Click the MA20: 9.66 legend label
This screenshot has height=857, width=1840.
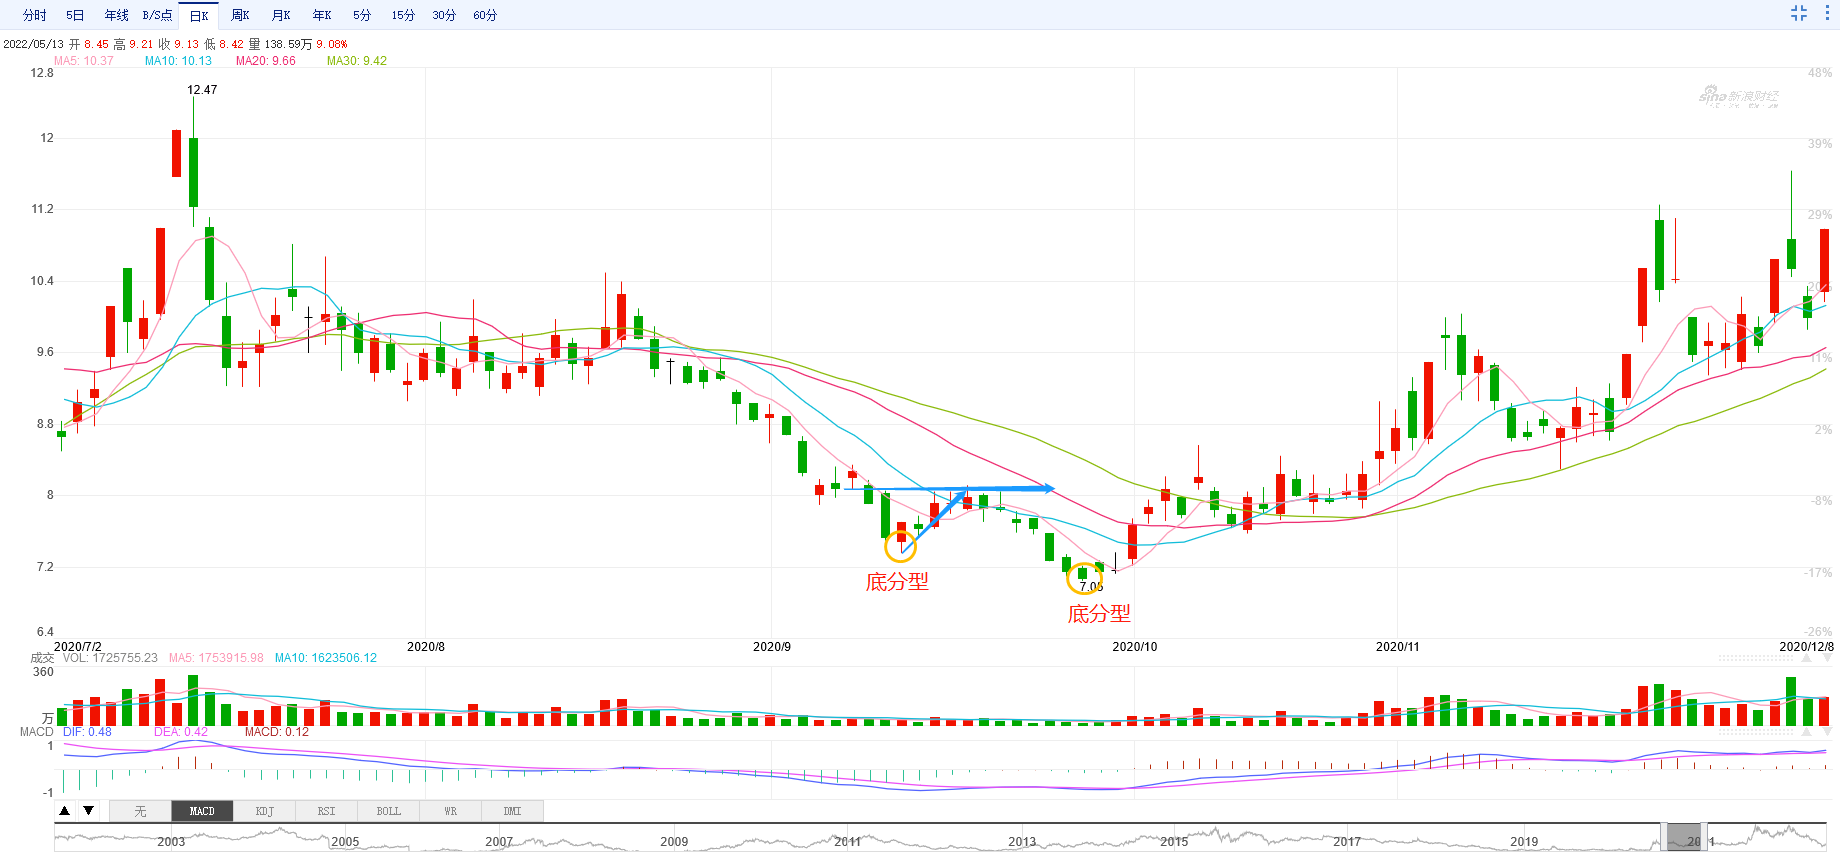pos(266,61)
